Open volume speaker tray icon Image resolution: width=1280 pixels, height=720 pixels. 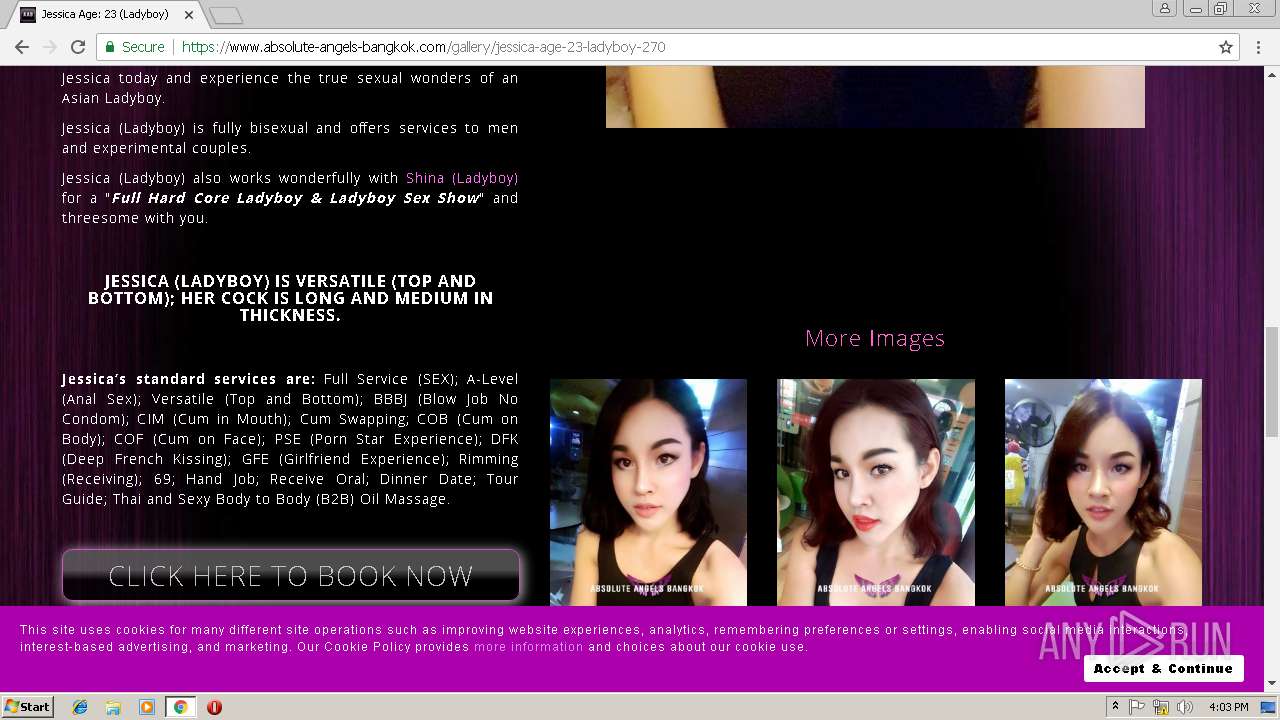point(1185,707)
